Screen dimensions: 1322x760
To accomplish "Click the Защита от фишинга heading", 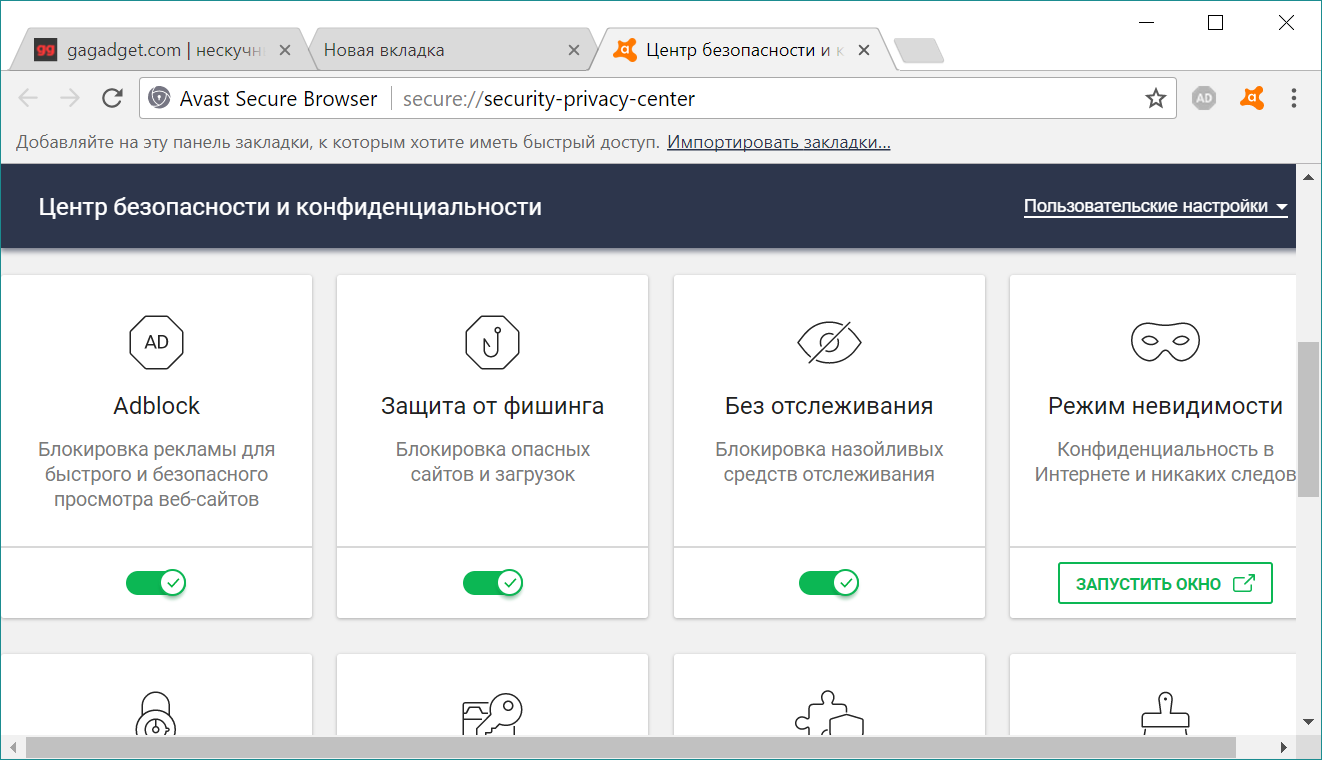I will tap(493, 406).
